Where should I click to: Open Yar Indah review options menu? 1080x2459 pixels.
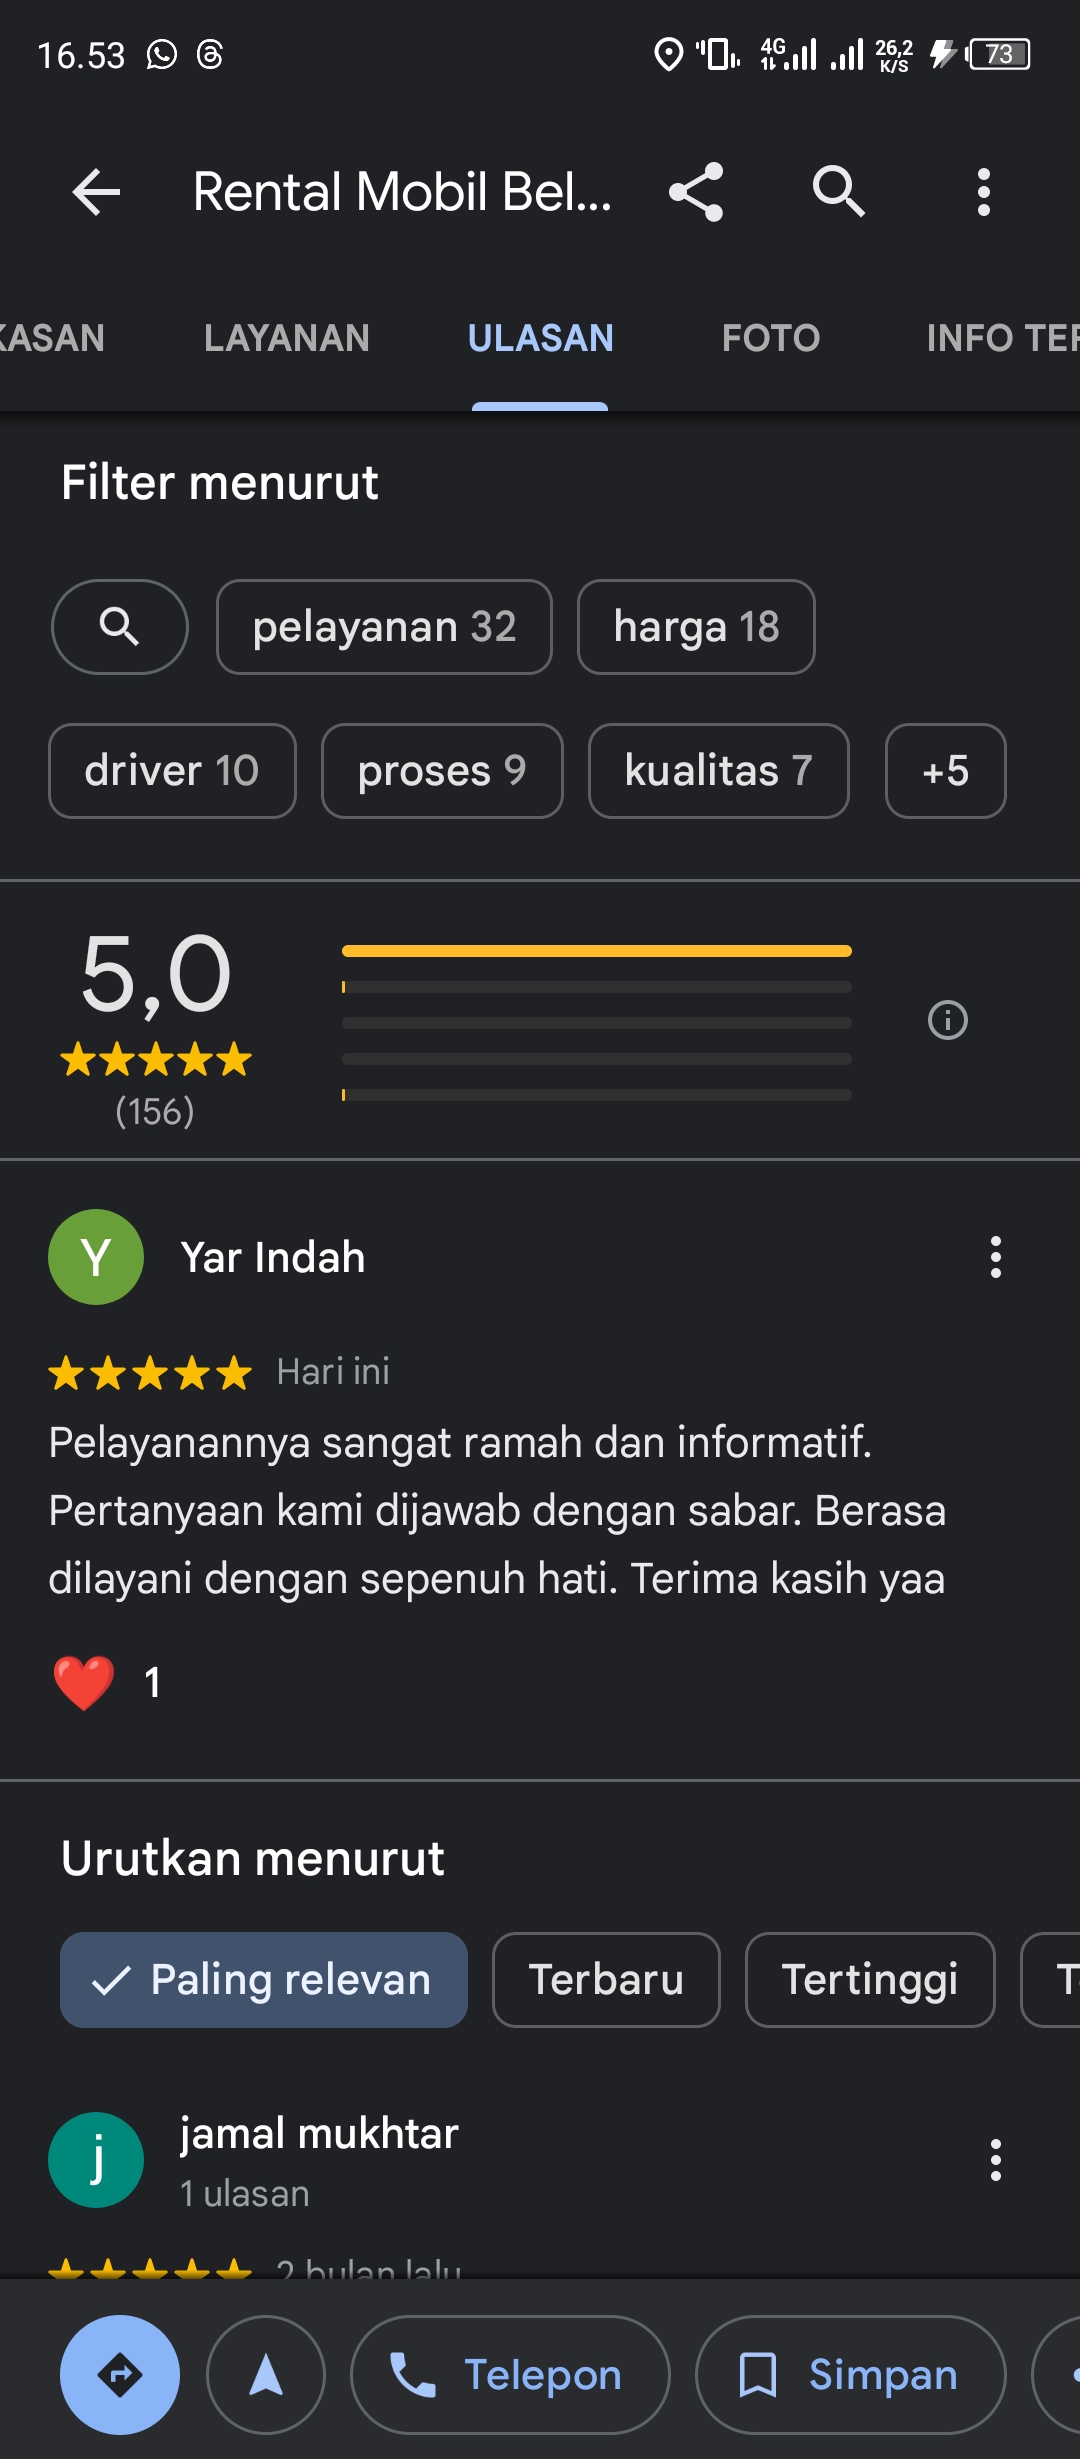(995, 1257)
